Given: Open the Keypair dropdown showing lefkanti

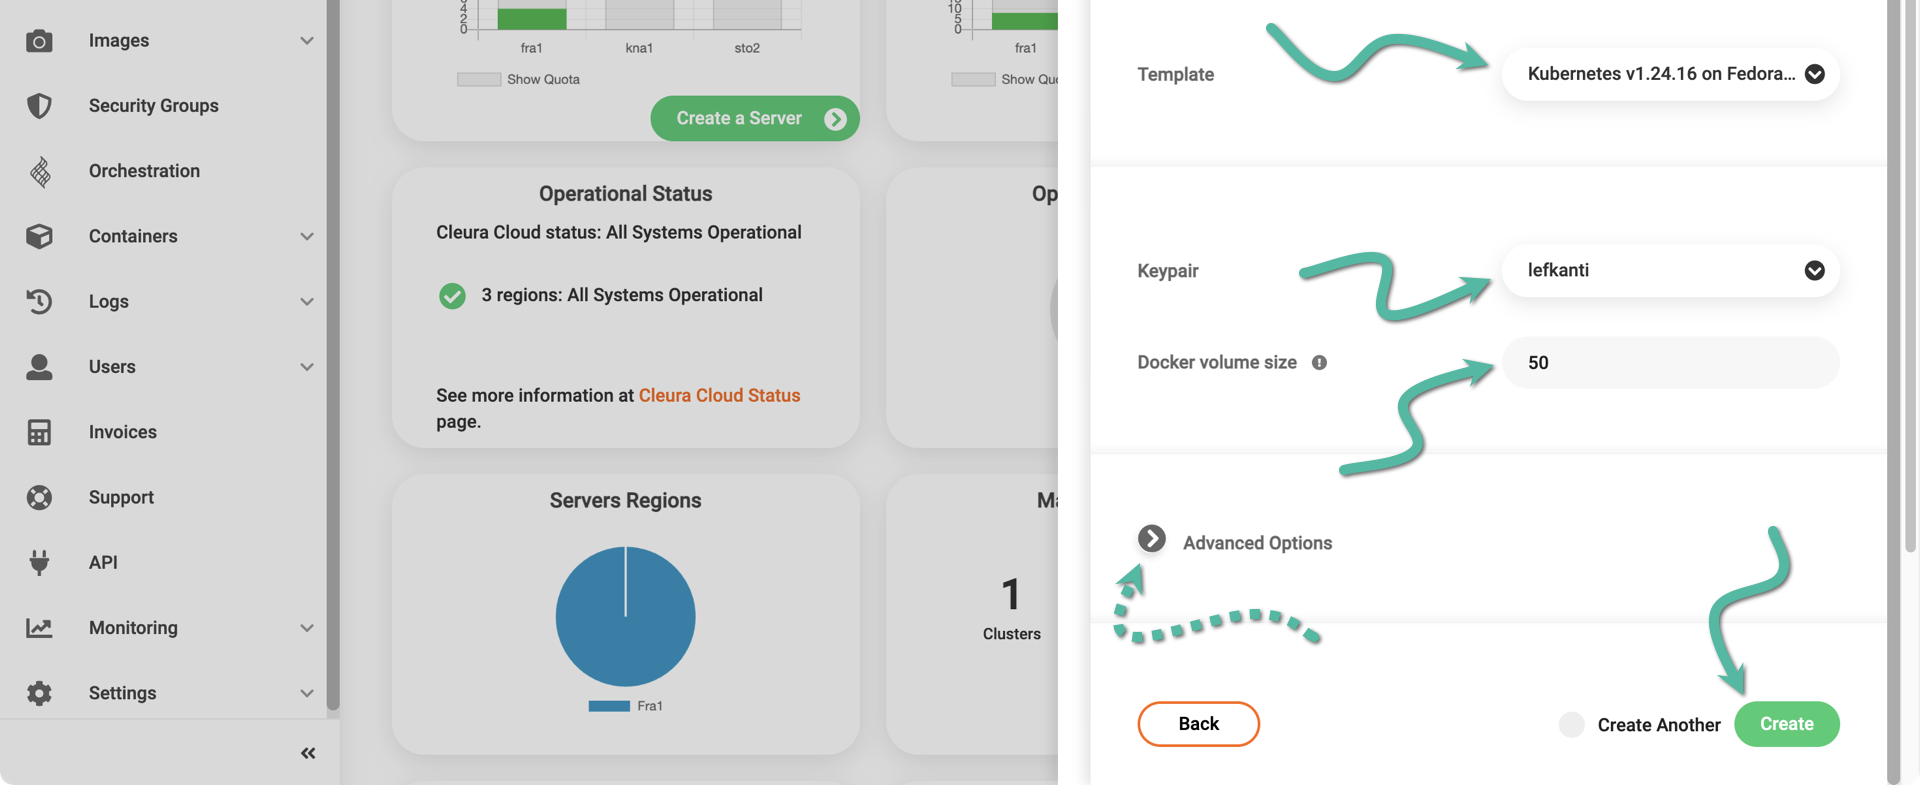Looking at the screenshot, I should (1670, 271).
